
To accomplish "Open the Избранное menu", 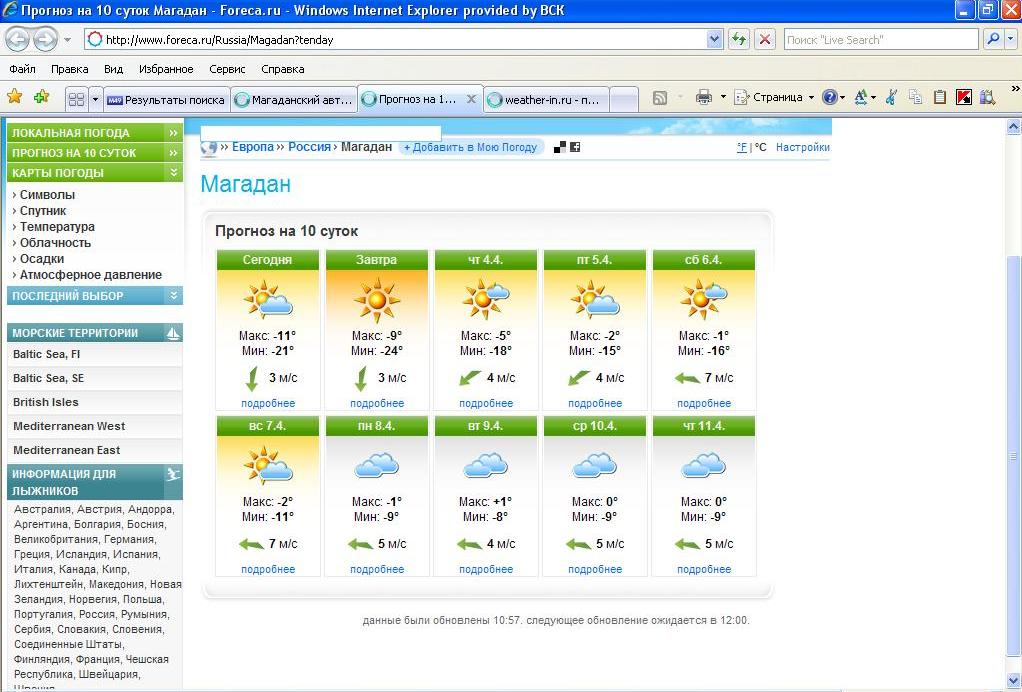I will pyautogui.click(x=167, y=69).
